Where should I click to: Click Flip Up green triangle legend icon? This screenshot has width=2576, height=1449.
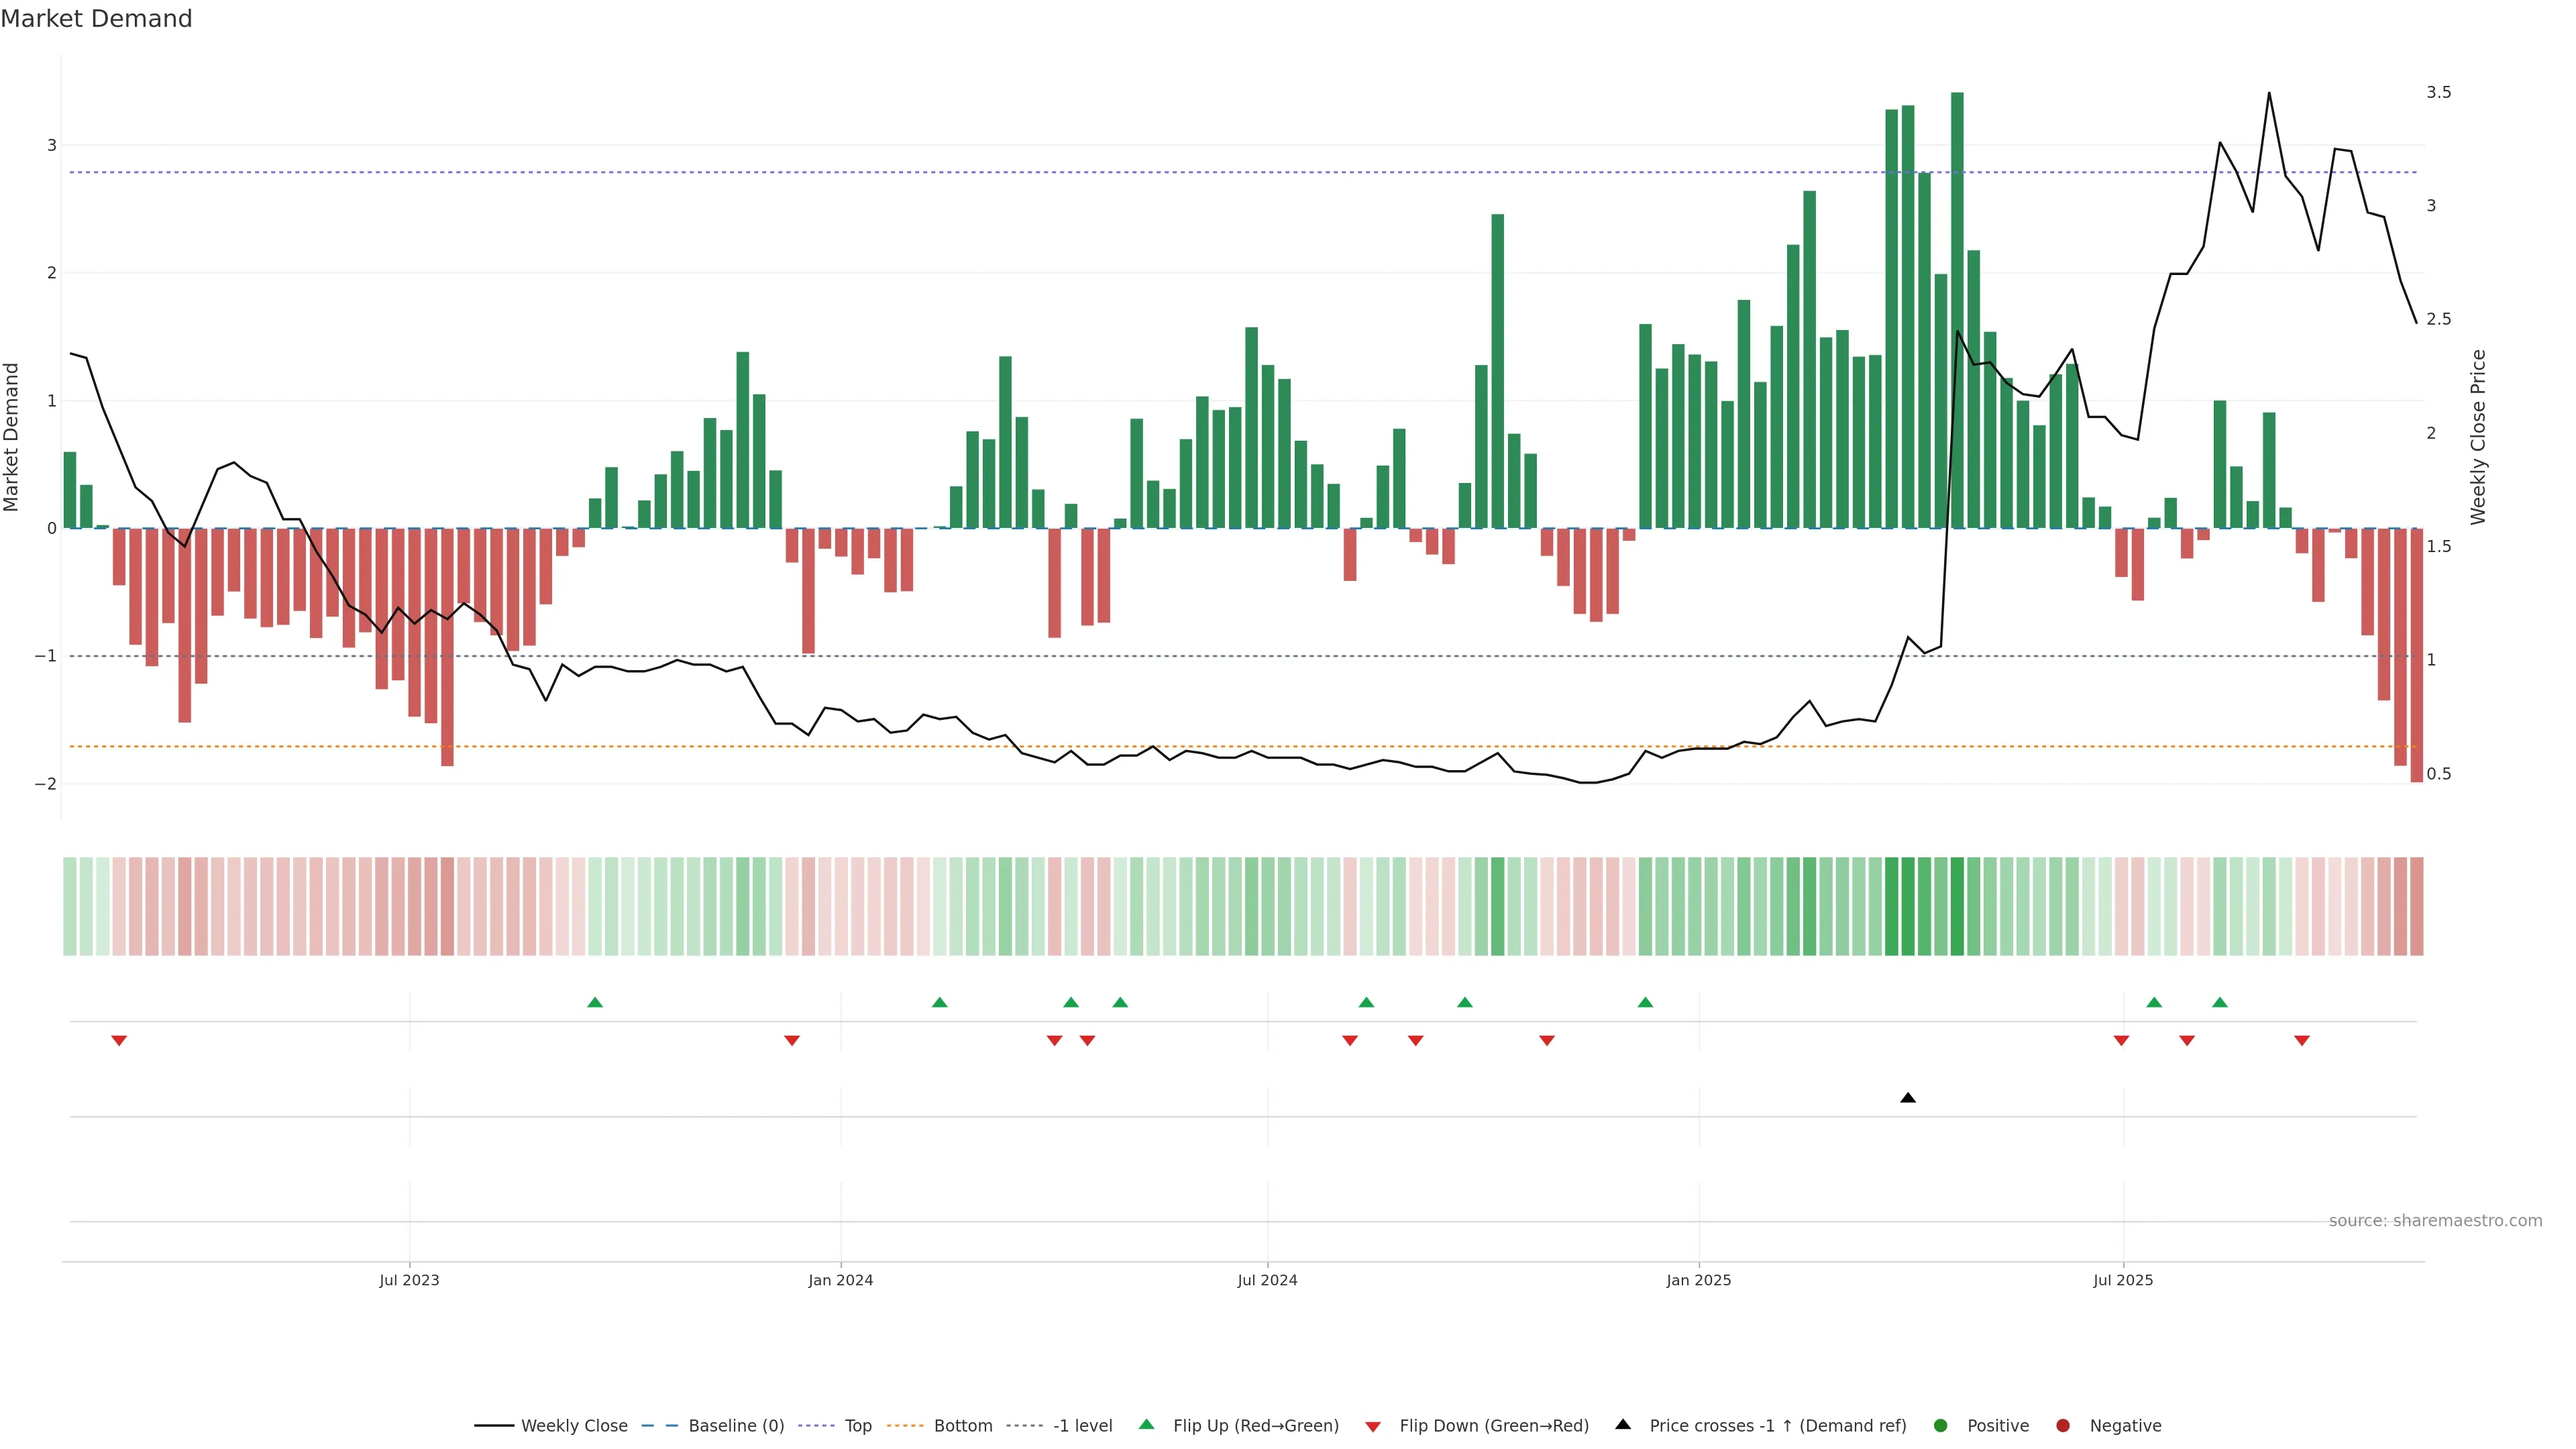tap(1147, 1425)
